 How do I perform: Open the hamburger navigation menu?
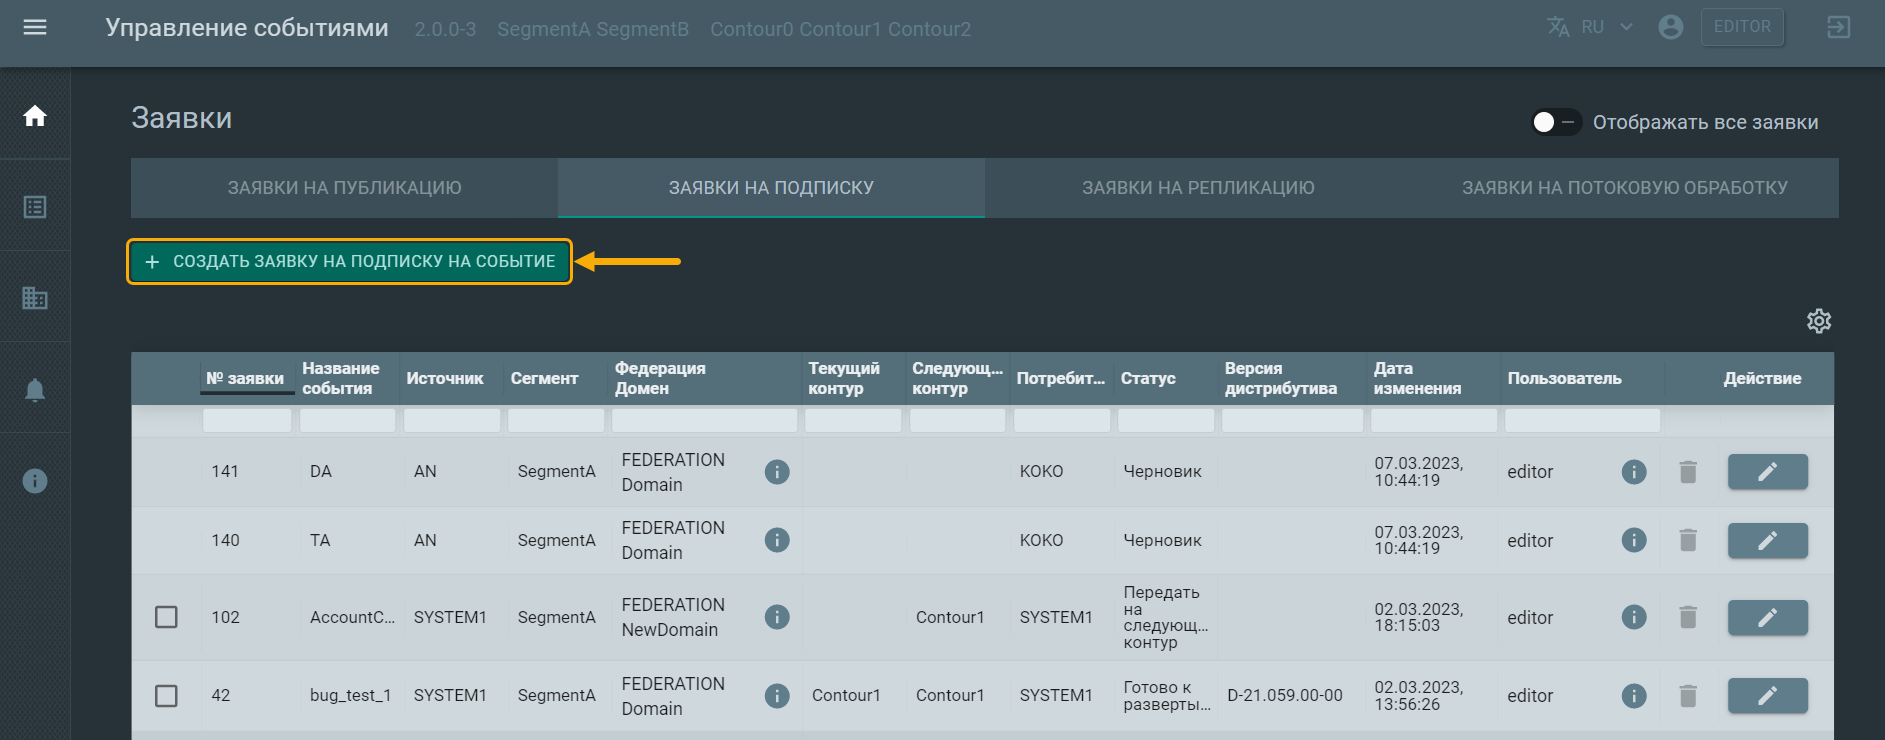coord(35,28)
